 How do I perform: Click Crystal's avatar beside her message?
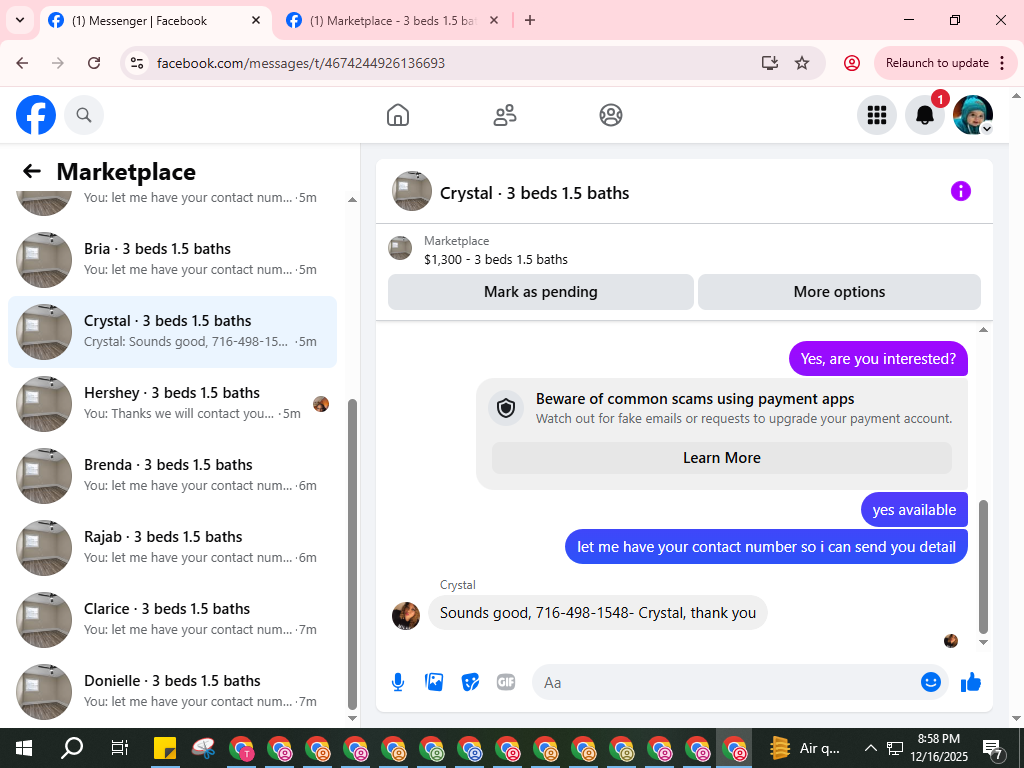[x=406, y=616]
